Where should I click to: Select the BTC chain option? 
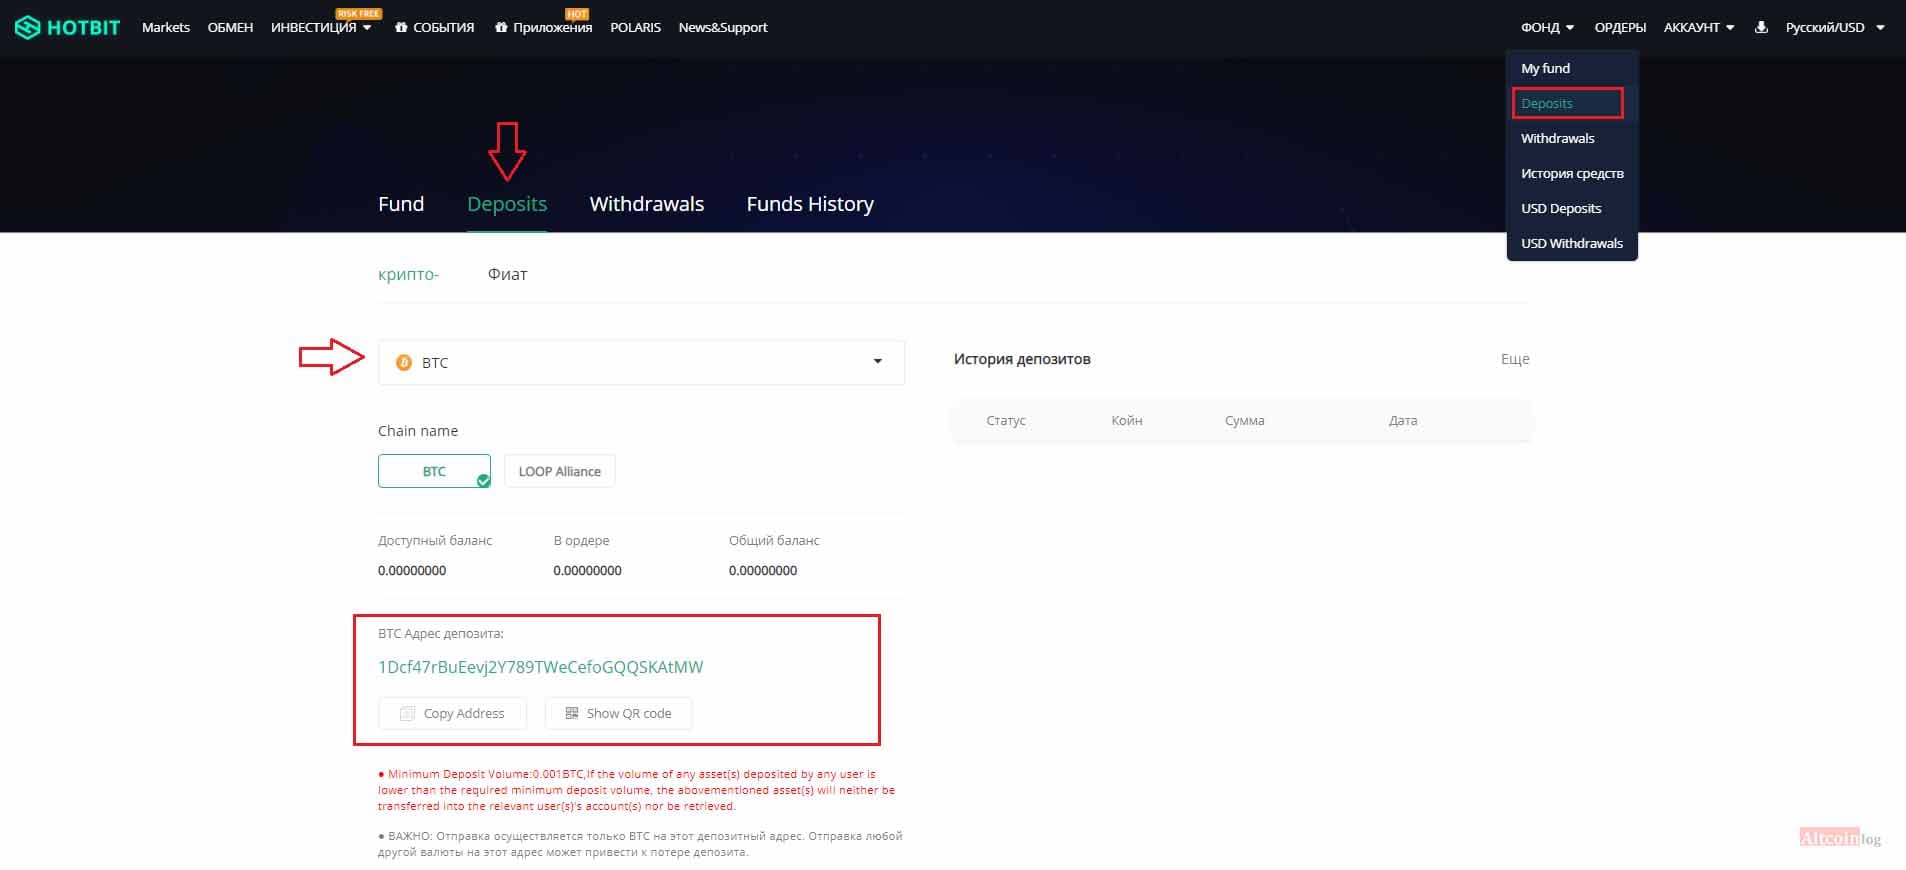tap(434, 471)
